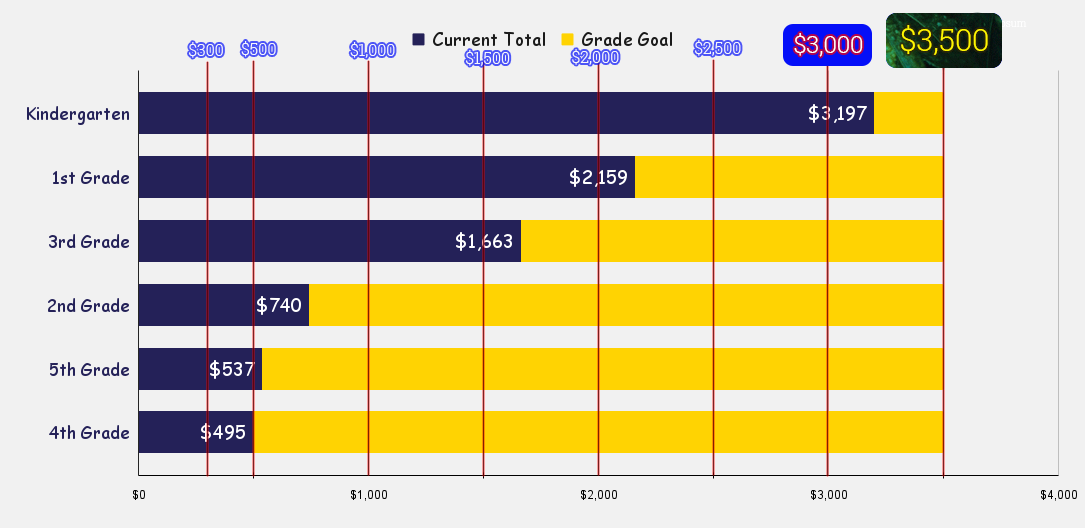The image size is (1085, 528).
Task: Click the $4,000 x-axis tick label
Action: click(1058, 495)
